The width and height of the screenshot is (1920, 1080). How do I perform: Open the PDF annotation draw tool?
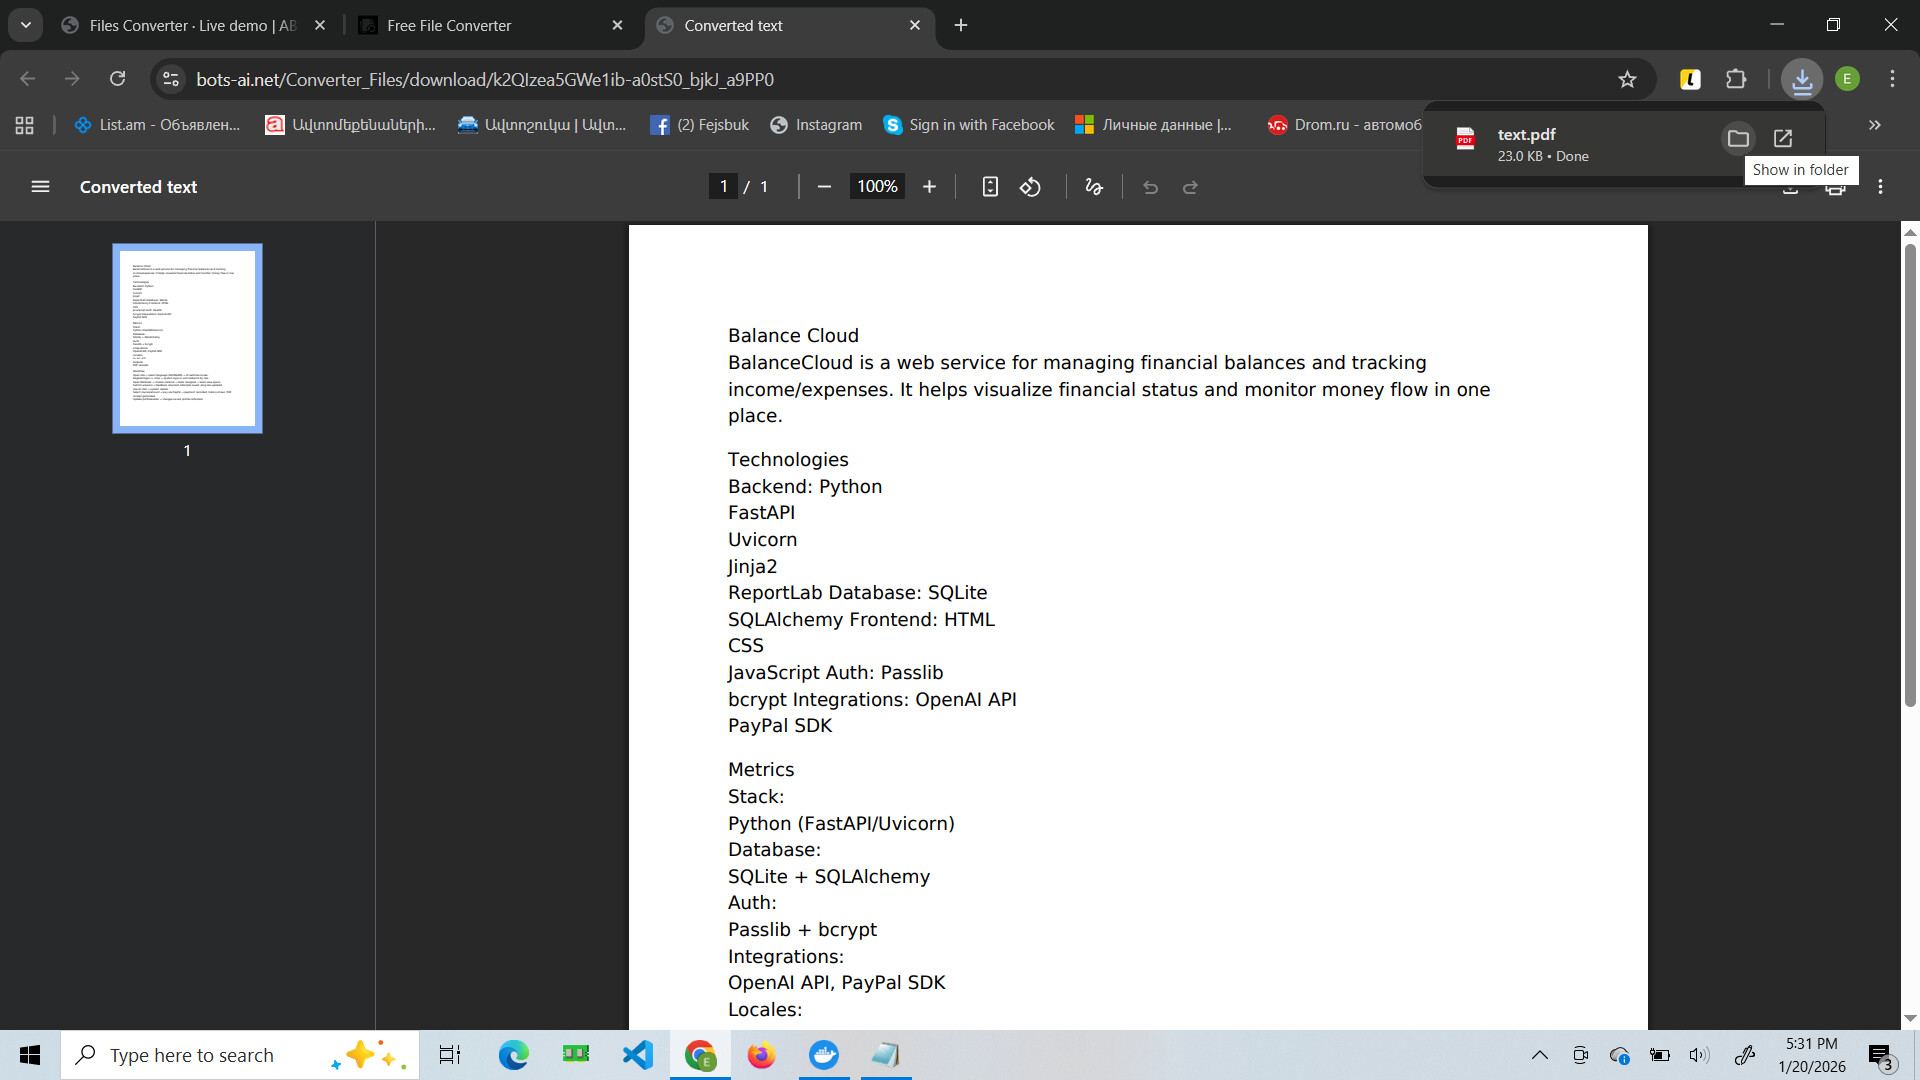tap(1093, 186)
